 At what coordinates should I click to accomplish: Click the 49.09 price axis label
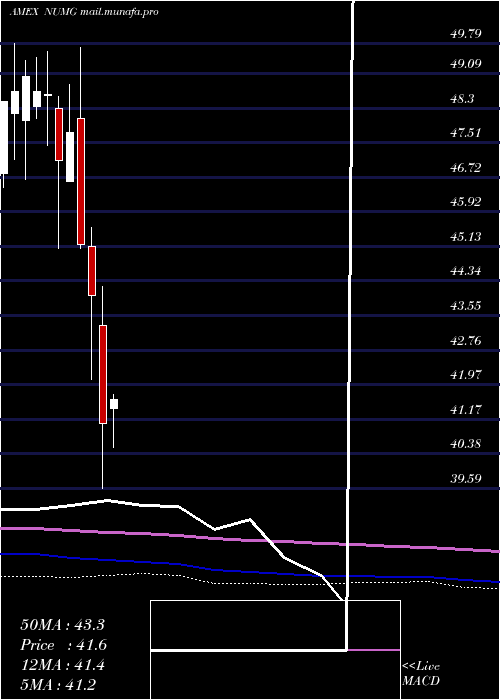[466, 64]
